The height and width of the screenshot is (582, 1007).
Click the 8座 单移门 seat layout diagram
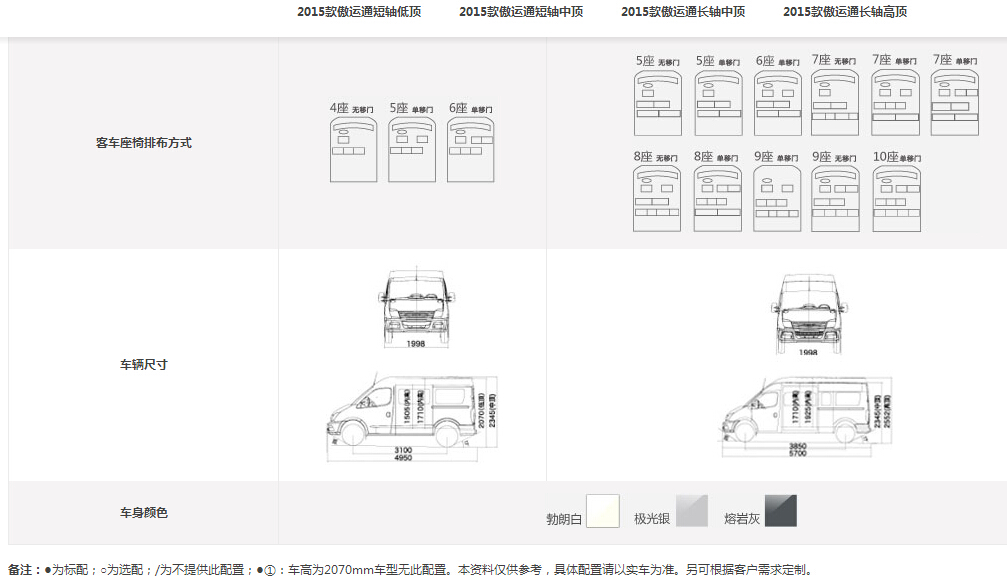click(x=718, y=198)
